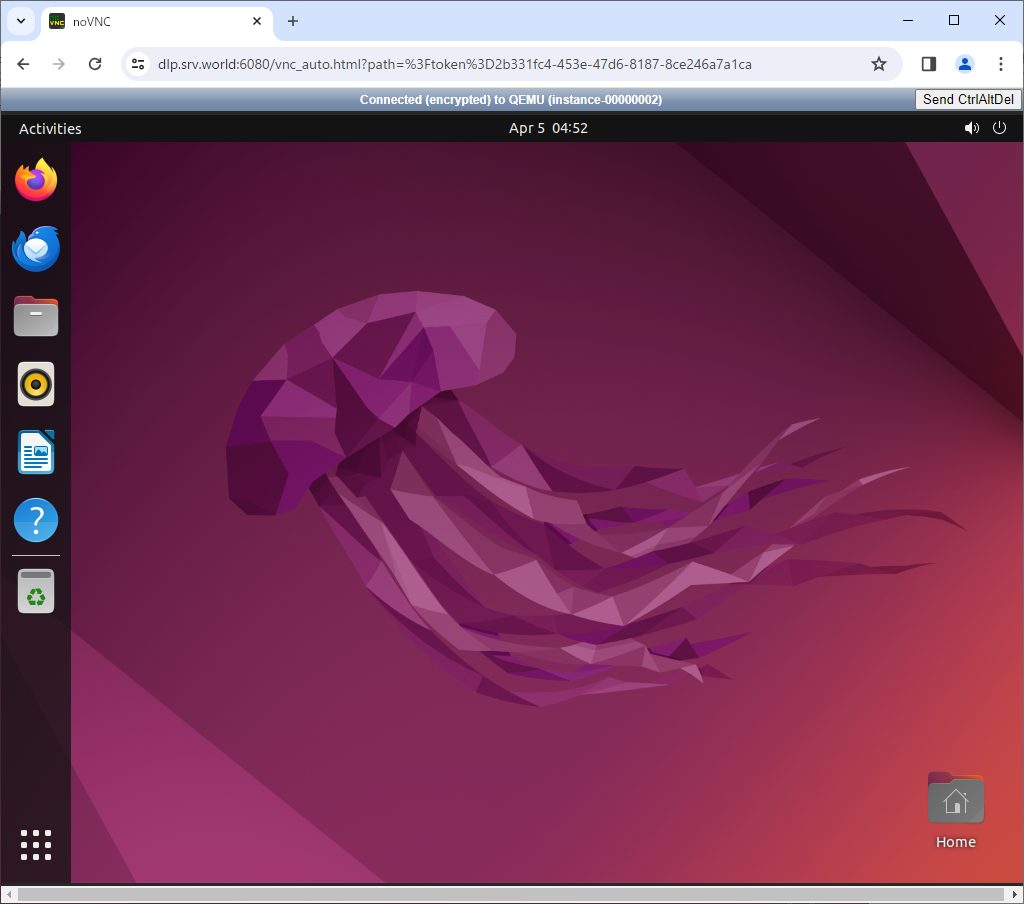Viewport: 1024px width, 904px height.
Task: Click the Send CtrlAltDel button
Action: (x=968, y=99)
